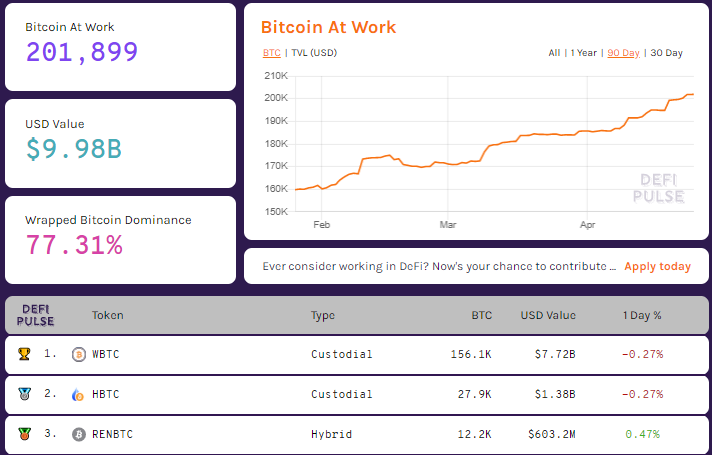This screenshot has height=455, width=712.
Task: Switch chart unit to TVL (USD)
Action: click(x=313, y=53)
